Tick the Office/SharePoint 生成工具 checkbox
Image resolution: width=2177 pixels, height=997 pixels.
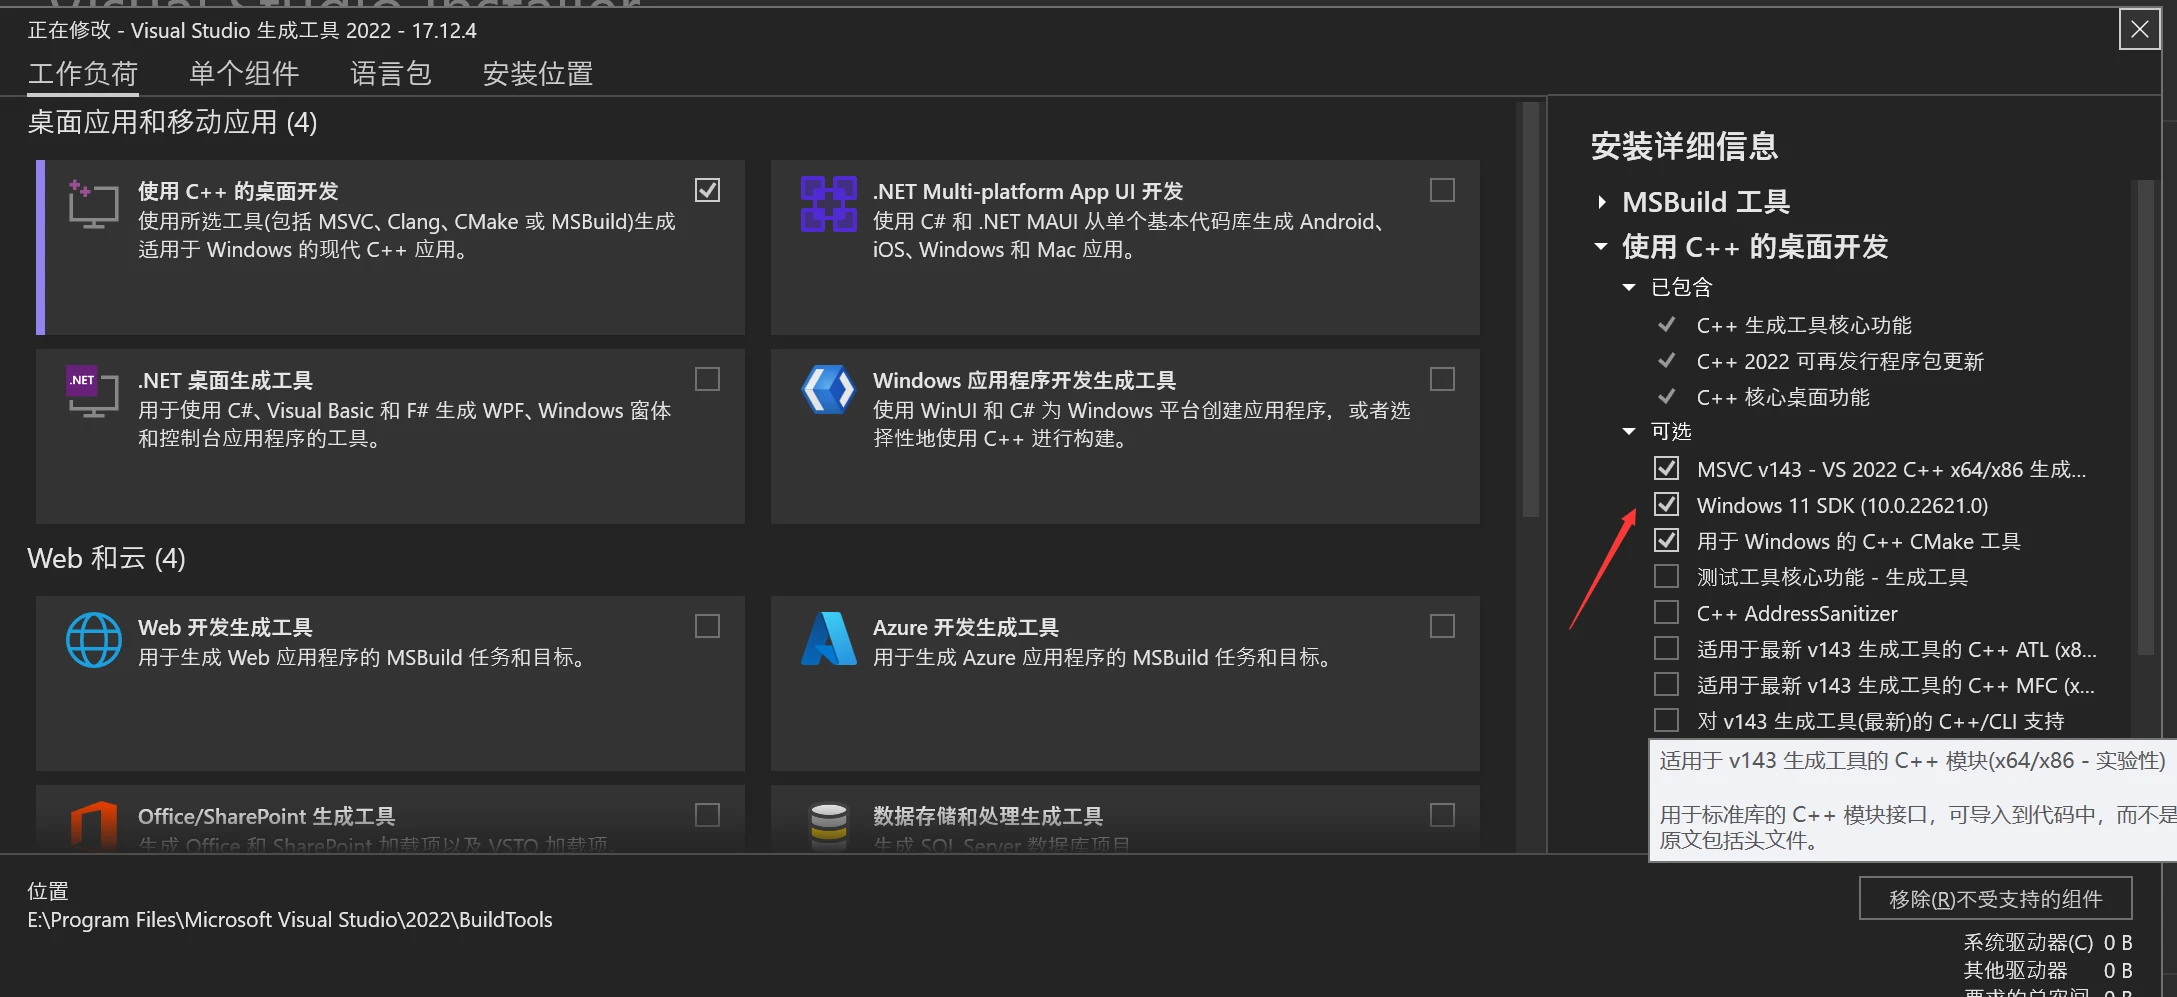pos(707,815)
